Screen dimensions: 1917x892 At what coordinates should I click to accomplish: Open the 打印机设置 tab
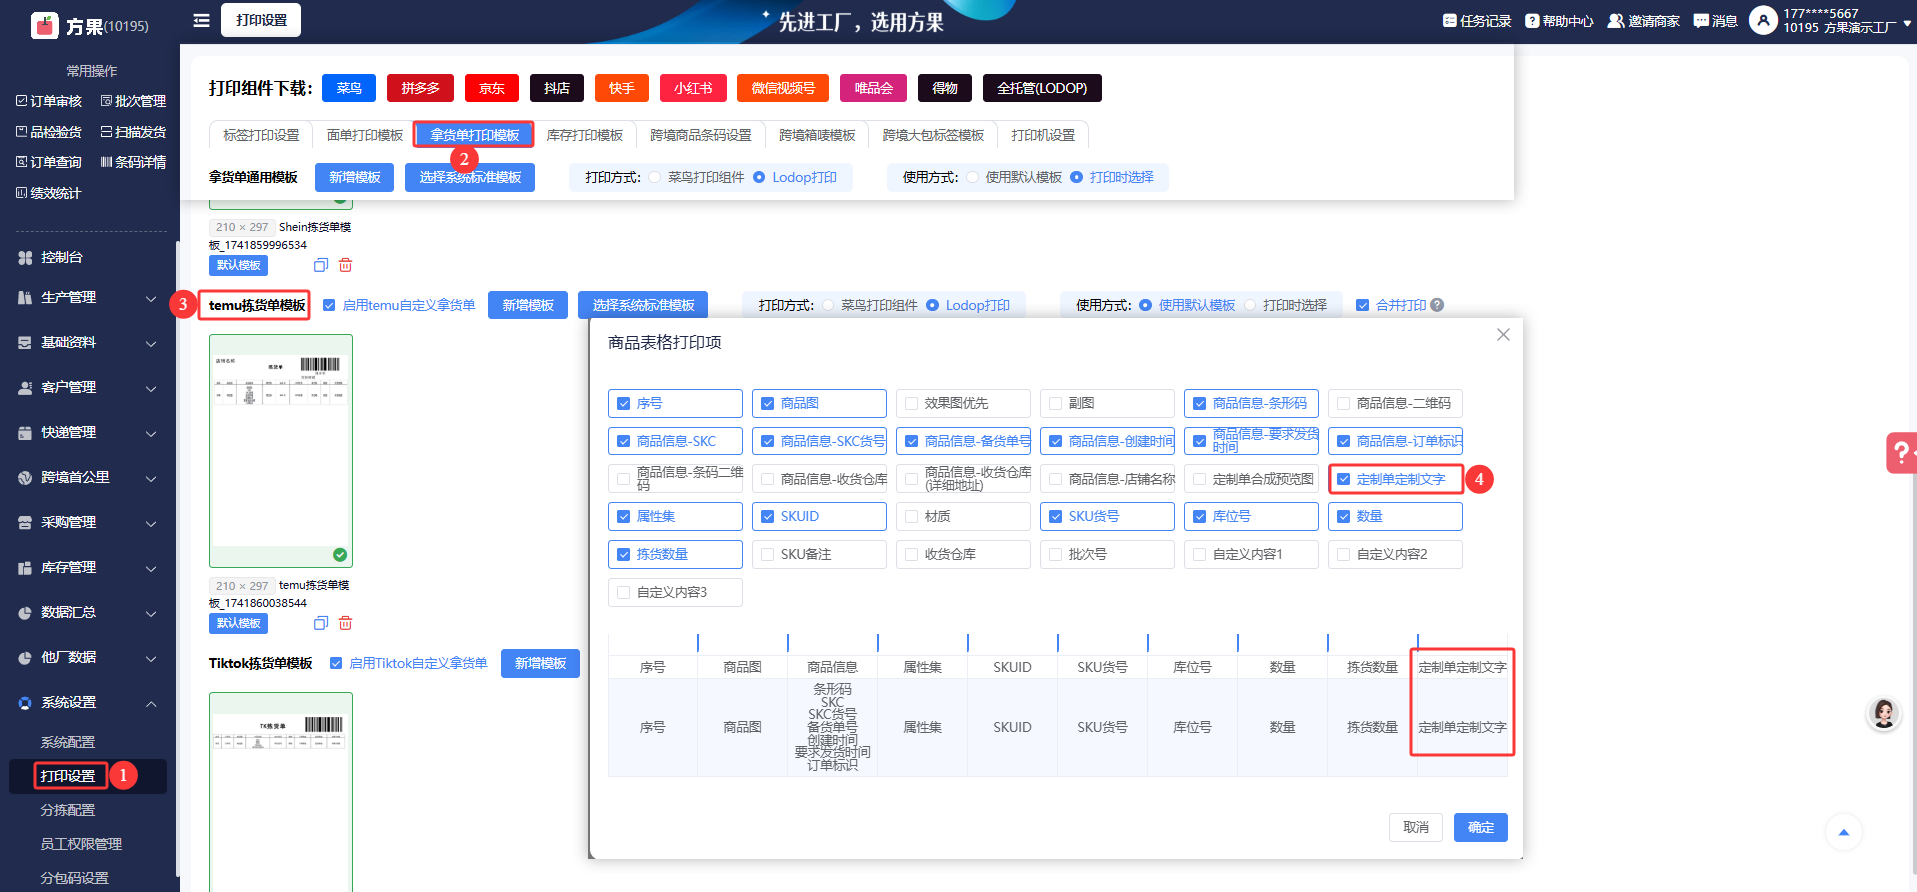click(1042, 135)
